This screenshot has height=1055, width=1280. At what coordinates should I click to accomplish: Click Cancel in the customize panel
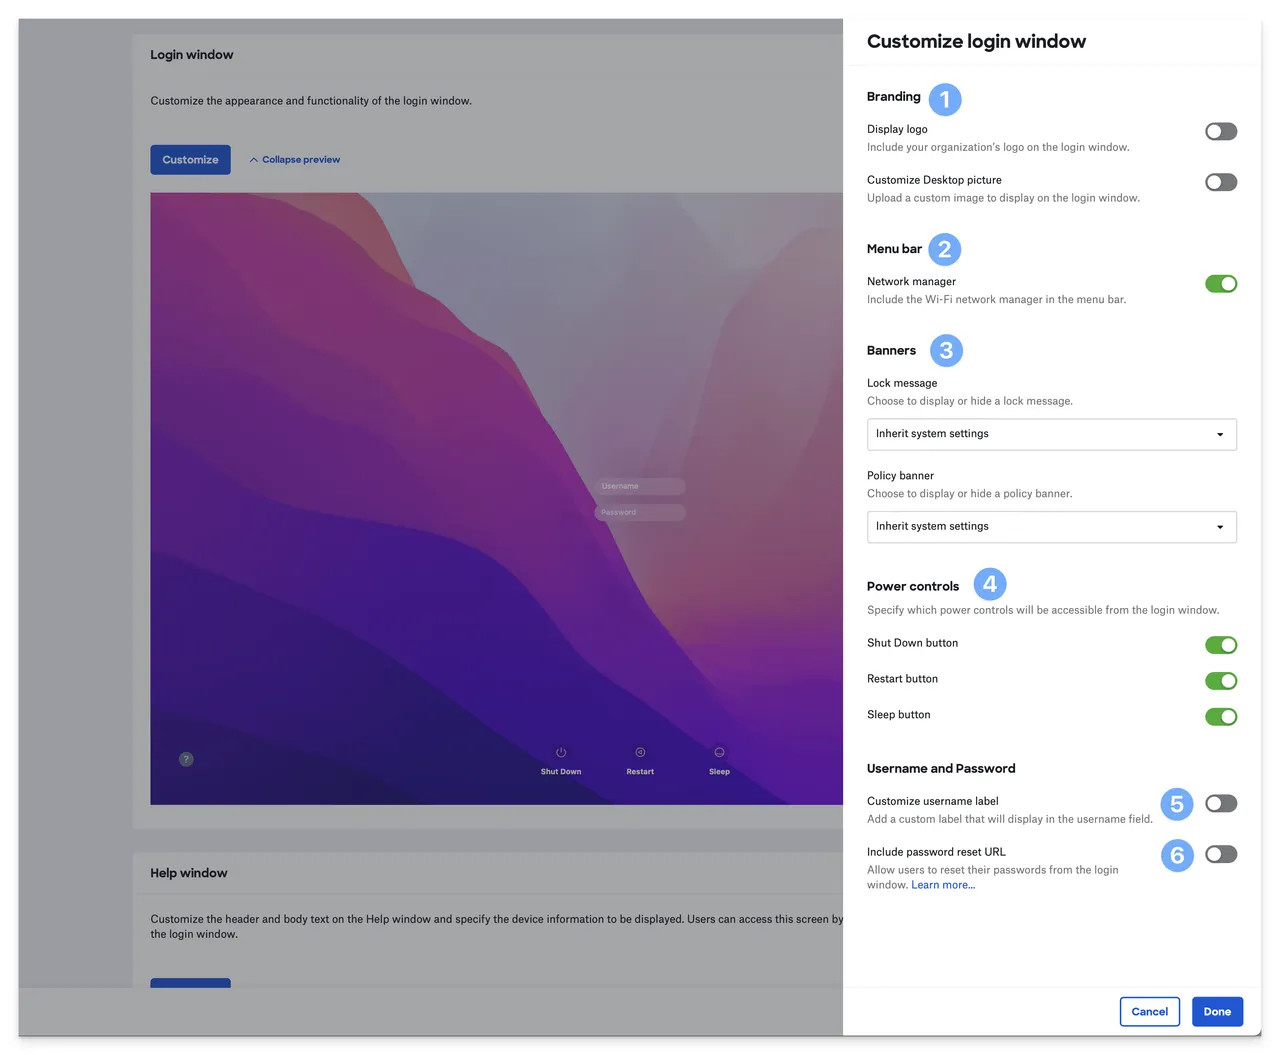tap(1150, 1011)
